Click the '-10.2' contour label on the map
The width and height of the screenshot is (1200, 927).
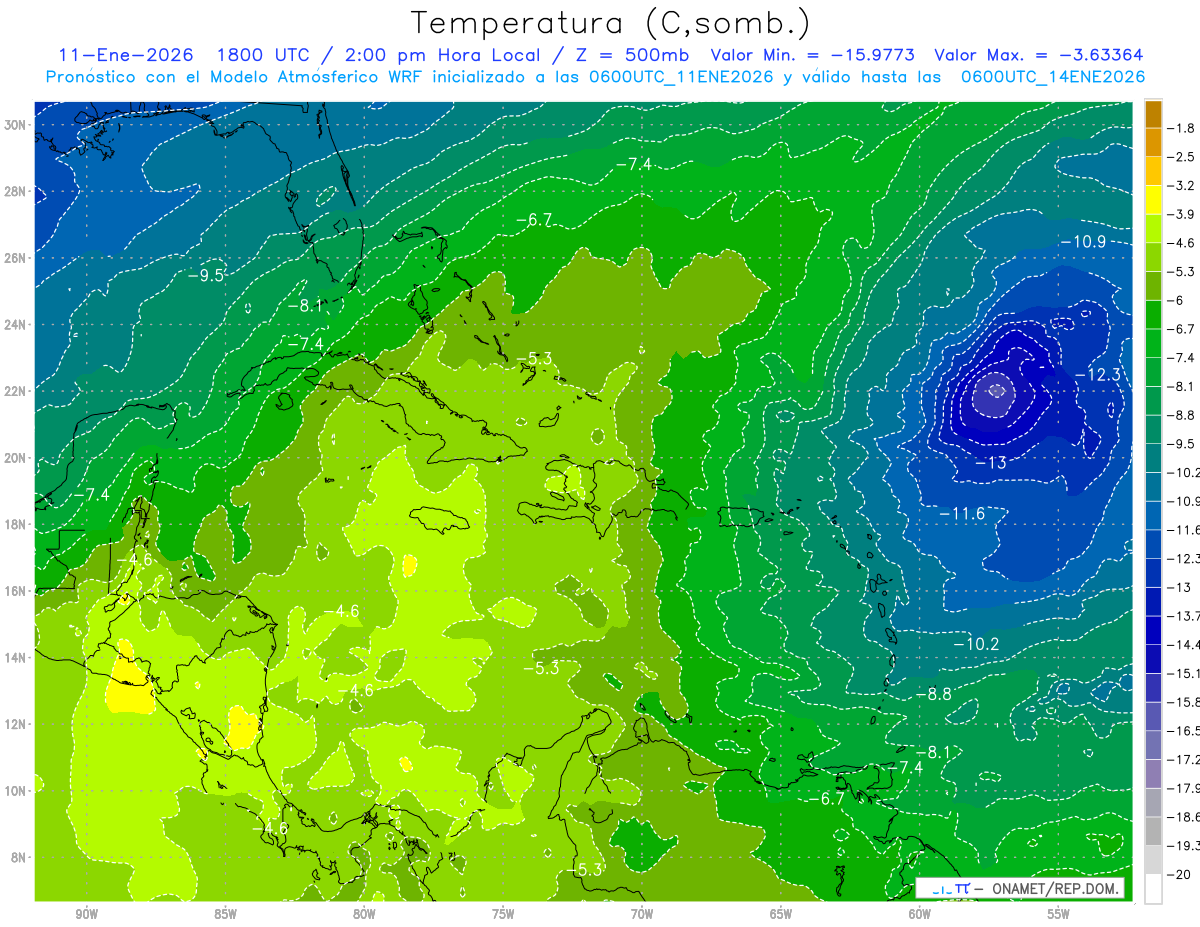(x=976, y=644)
